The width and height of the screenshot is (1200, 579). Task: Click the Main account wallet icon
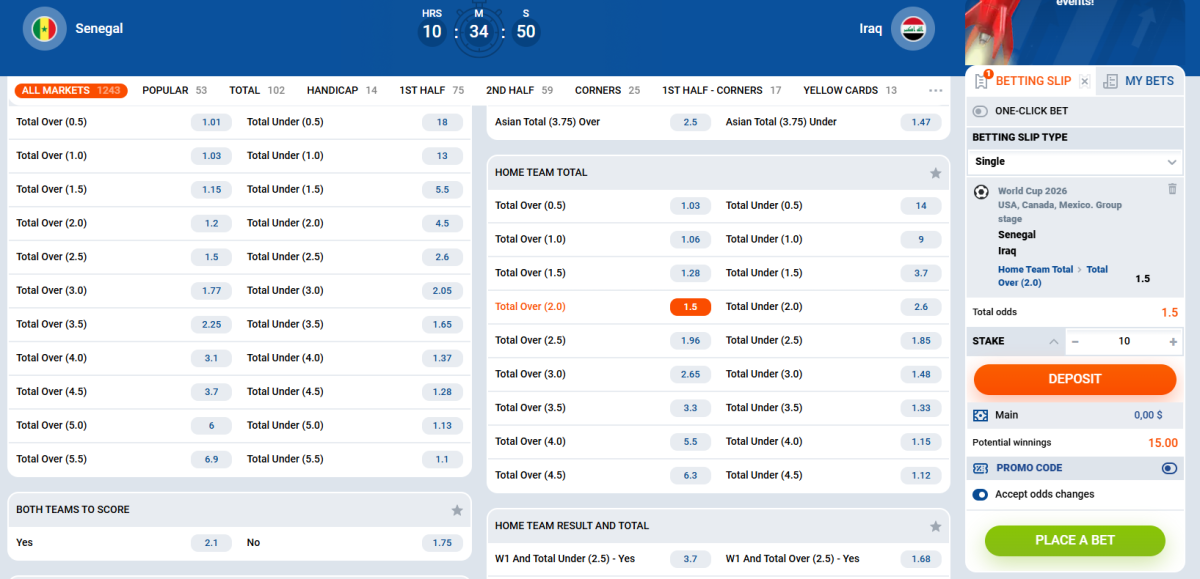tap(981, 415)
